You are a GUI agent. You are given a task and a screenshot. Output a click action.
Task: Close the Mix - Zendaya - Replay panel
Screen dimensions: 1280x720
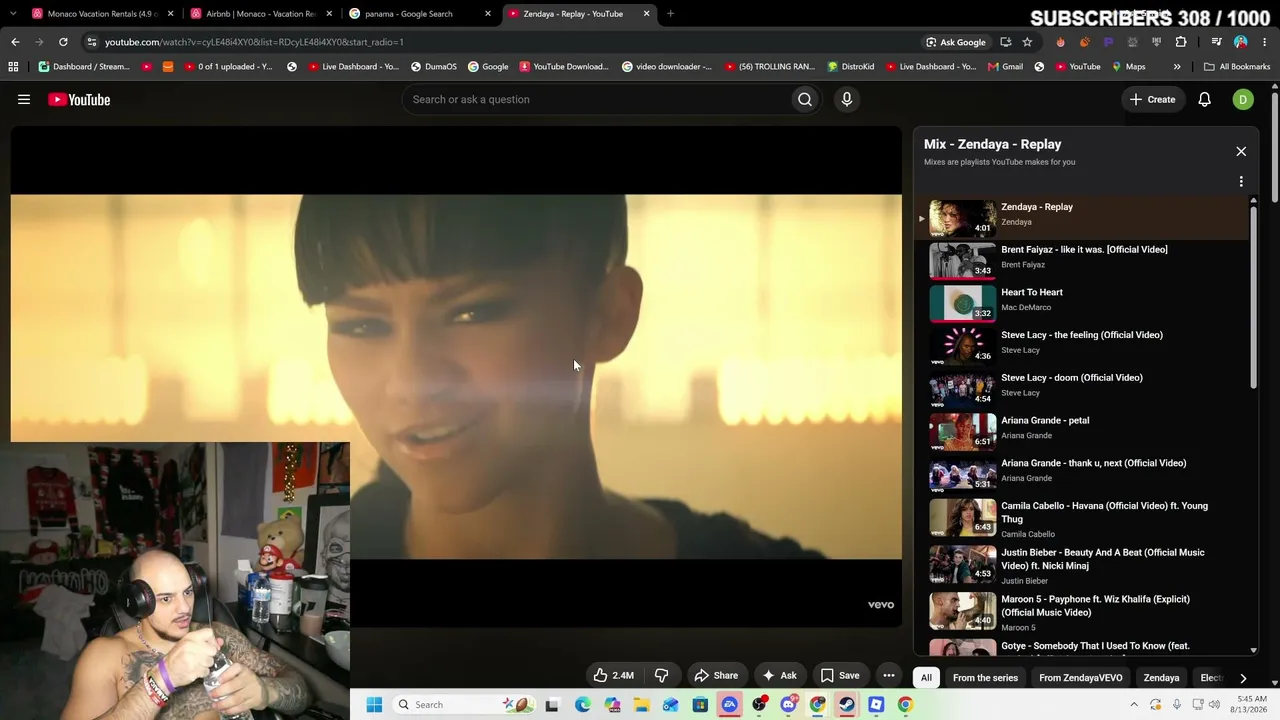click(x=1241, y=151)
